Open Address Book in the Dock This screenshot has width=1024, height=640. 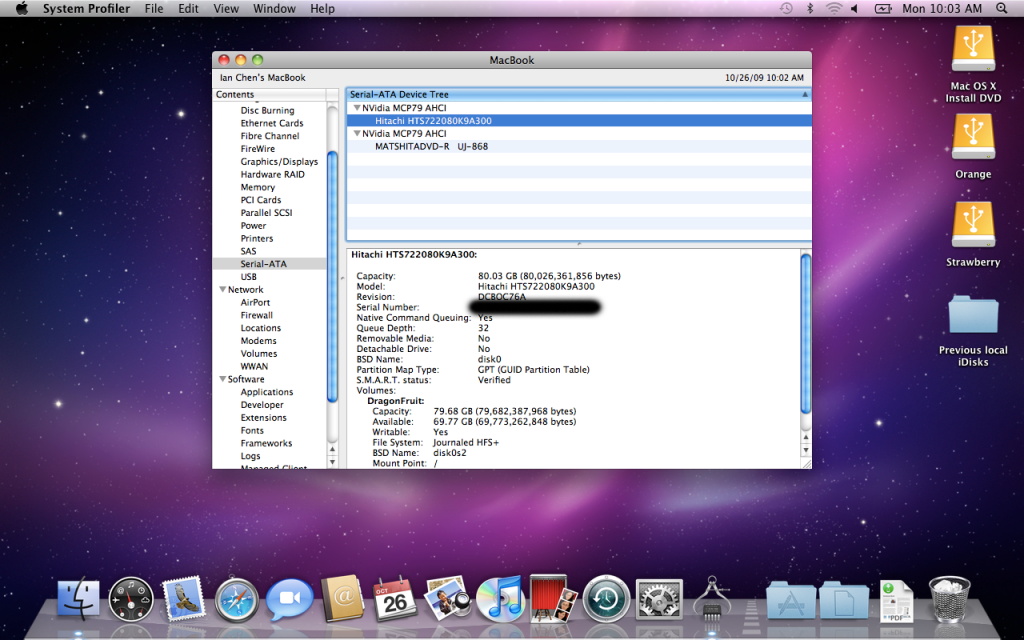click(342, 598)
